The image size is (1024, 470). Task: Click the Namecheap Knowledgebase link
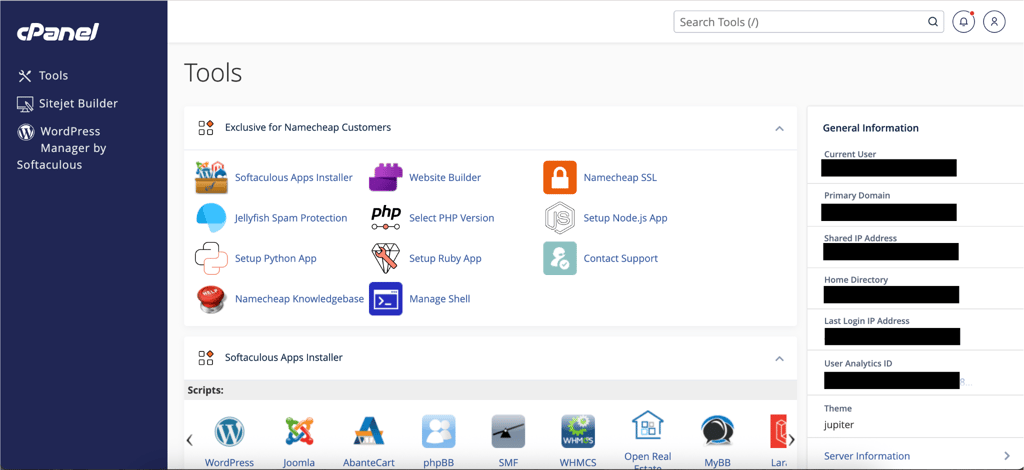[x=299, y=299]
